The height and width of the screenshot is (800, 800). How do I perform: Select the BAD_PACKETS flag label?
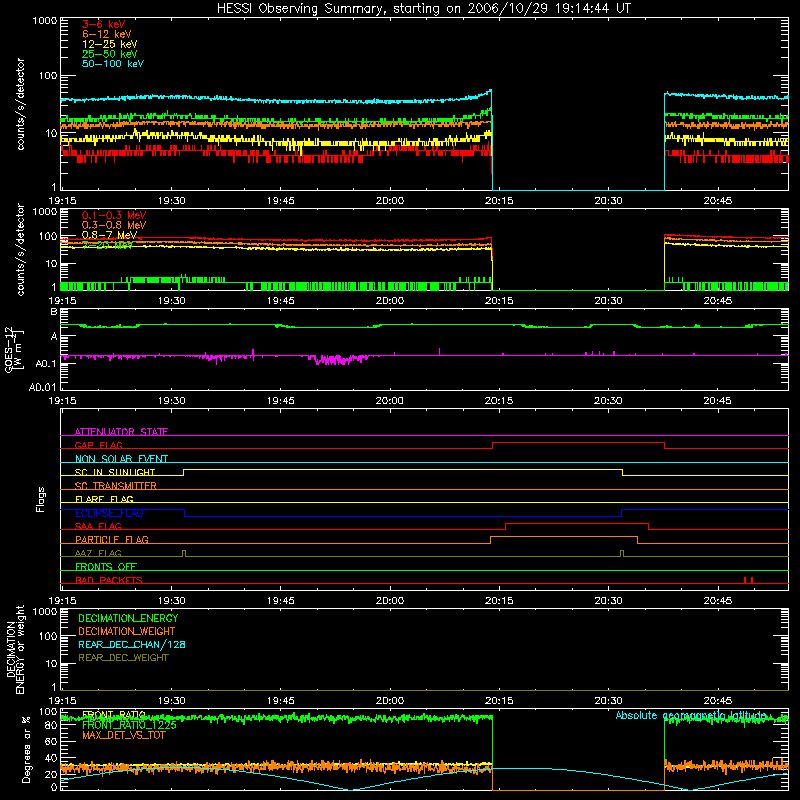[109, 580]
